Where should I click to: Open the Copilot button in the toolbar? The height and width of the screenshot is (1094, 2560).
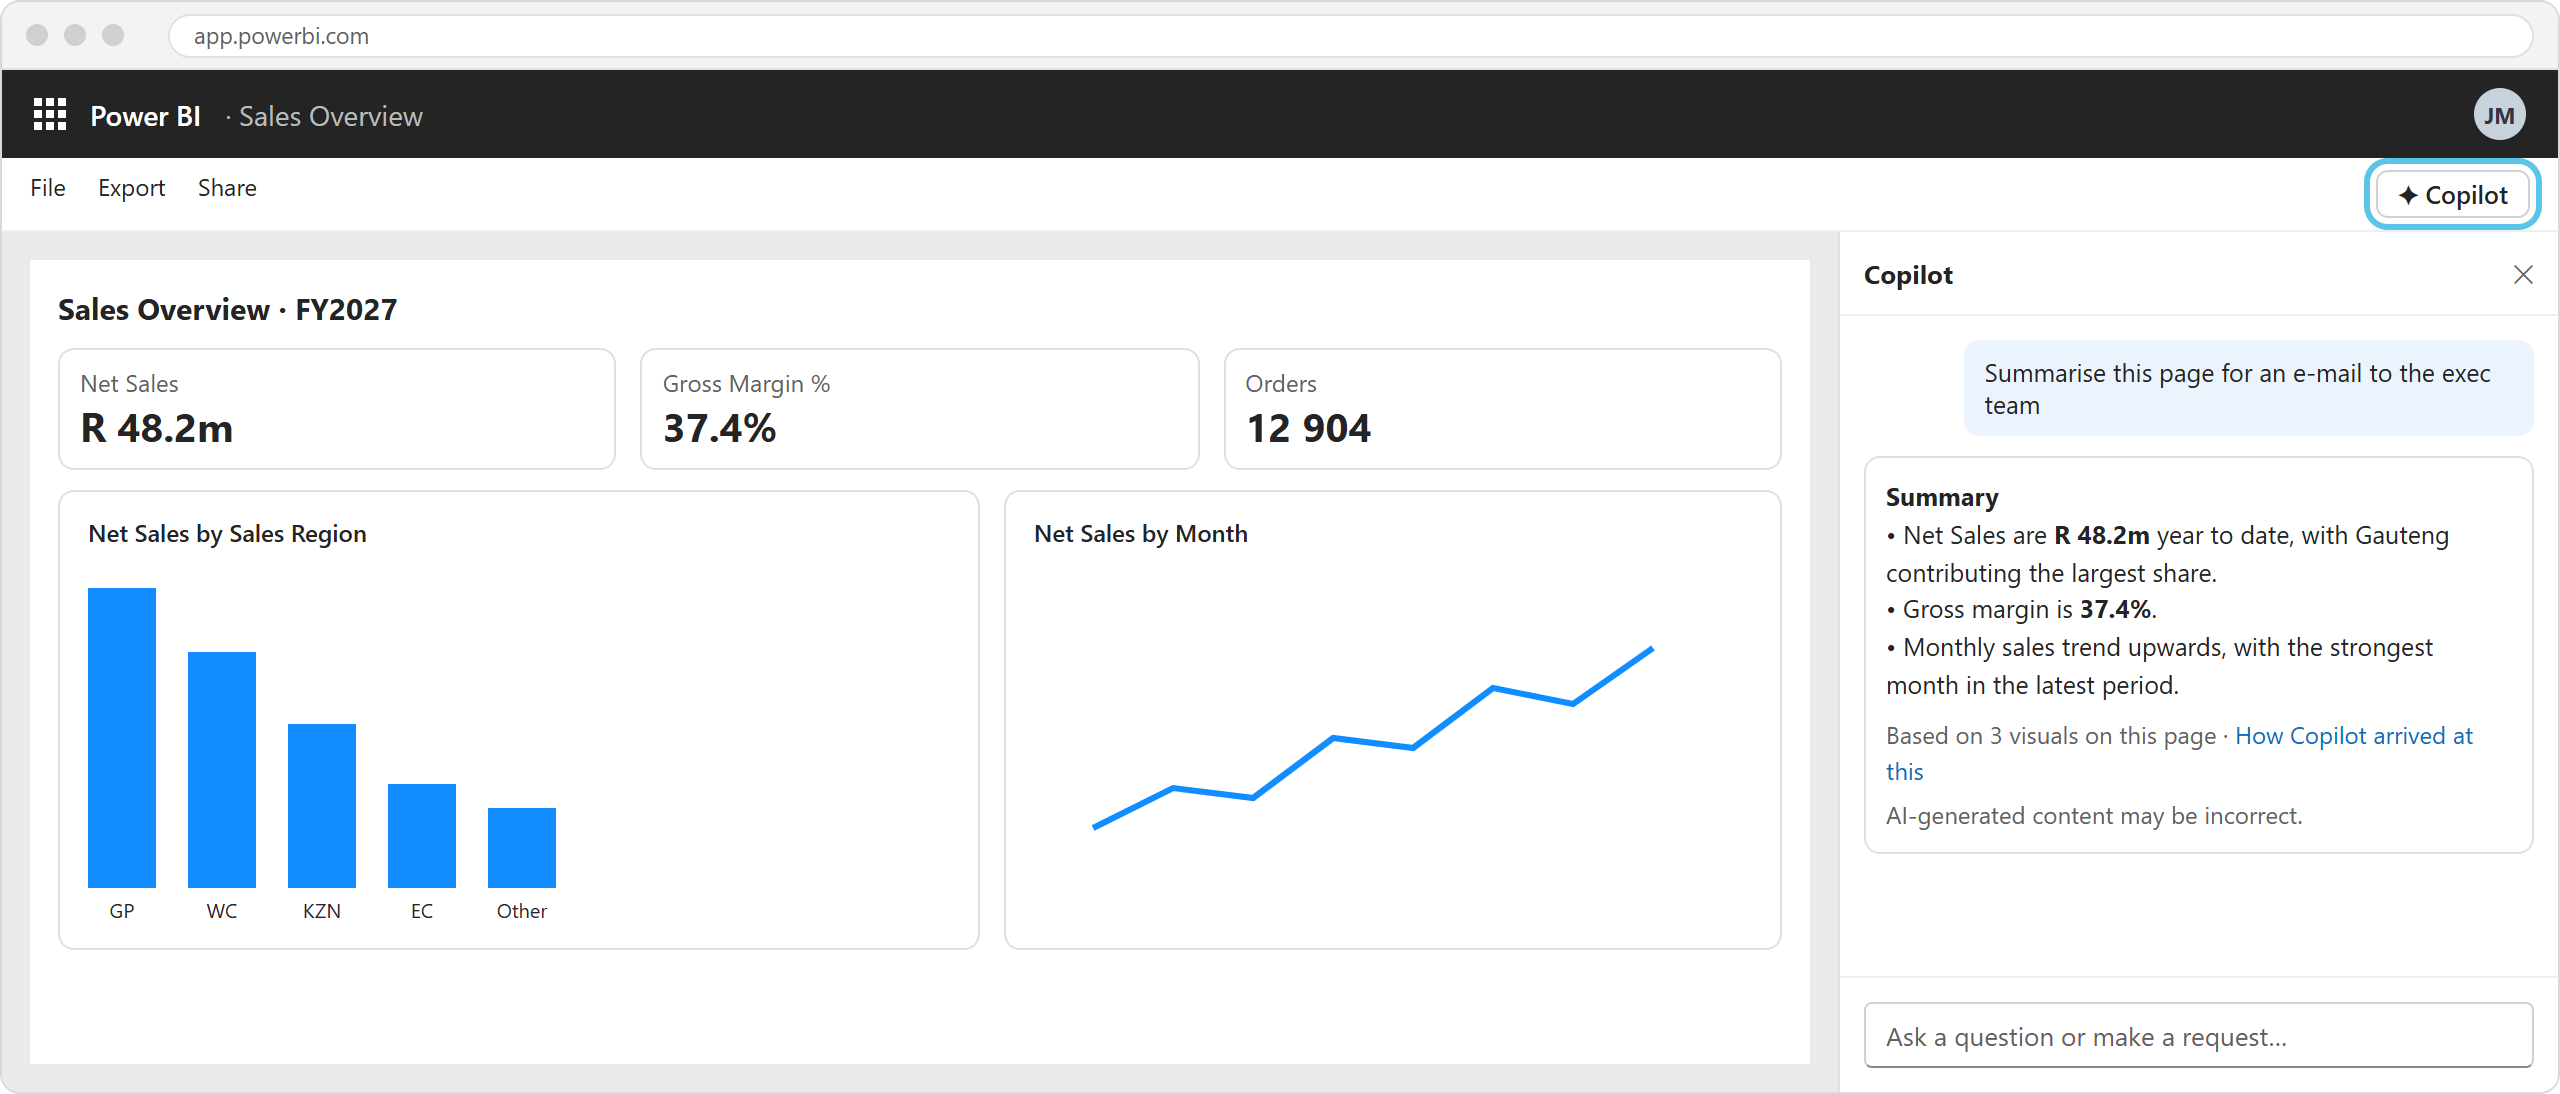point(2452,195)
